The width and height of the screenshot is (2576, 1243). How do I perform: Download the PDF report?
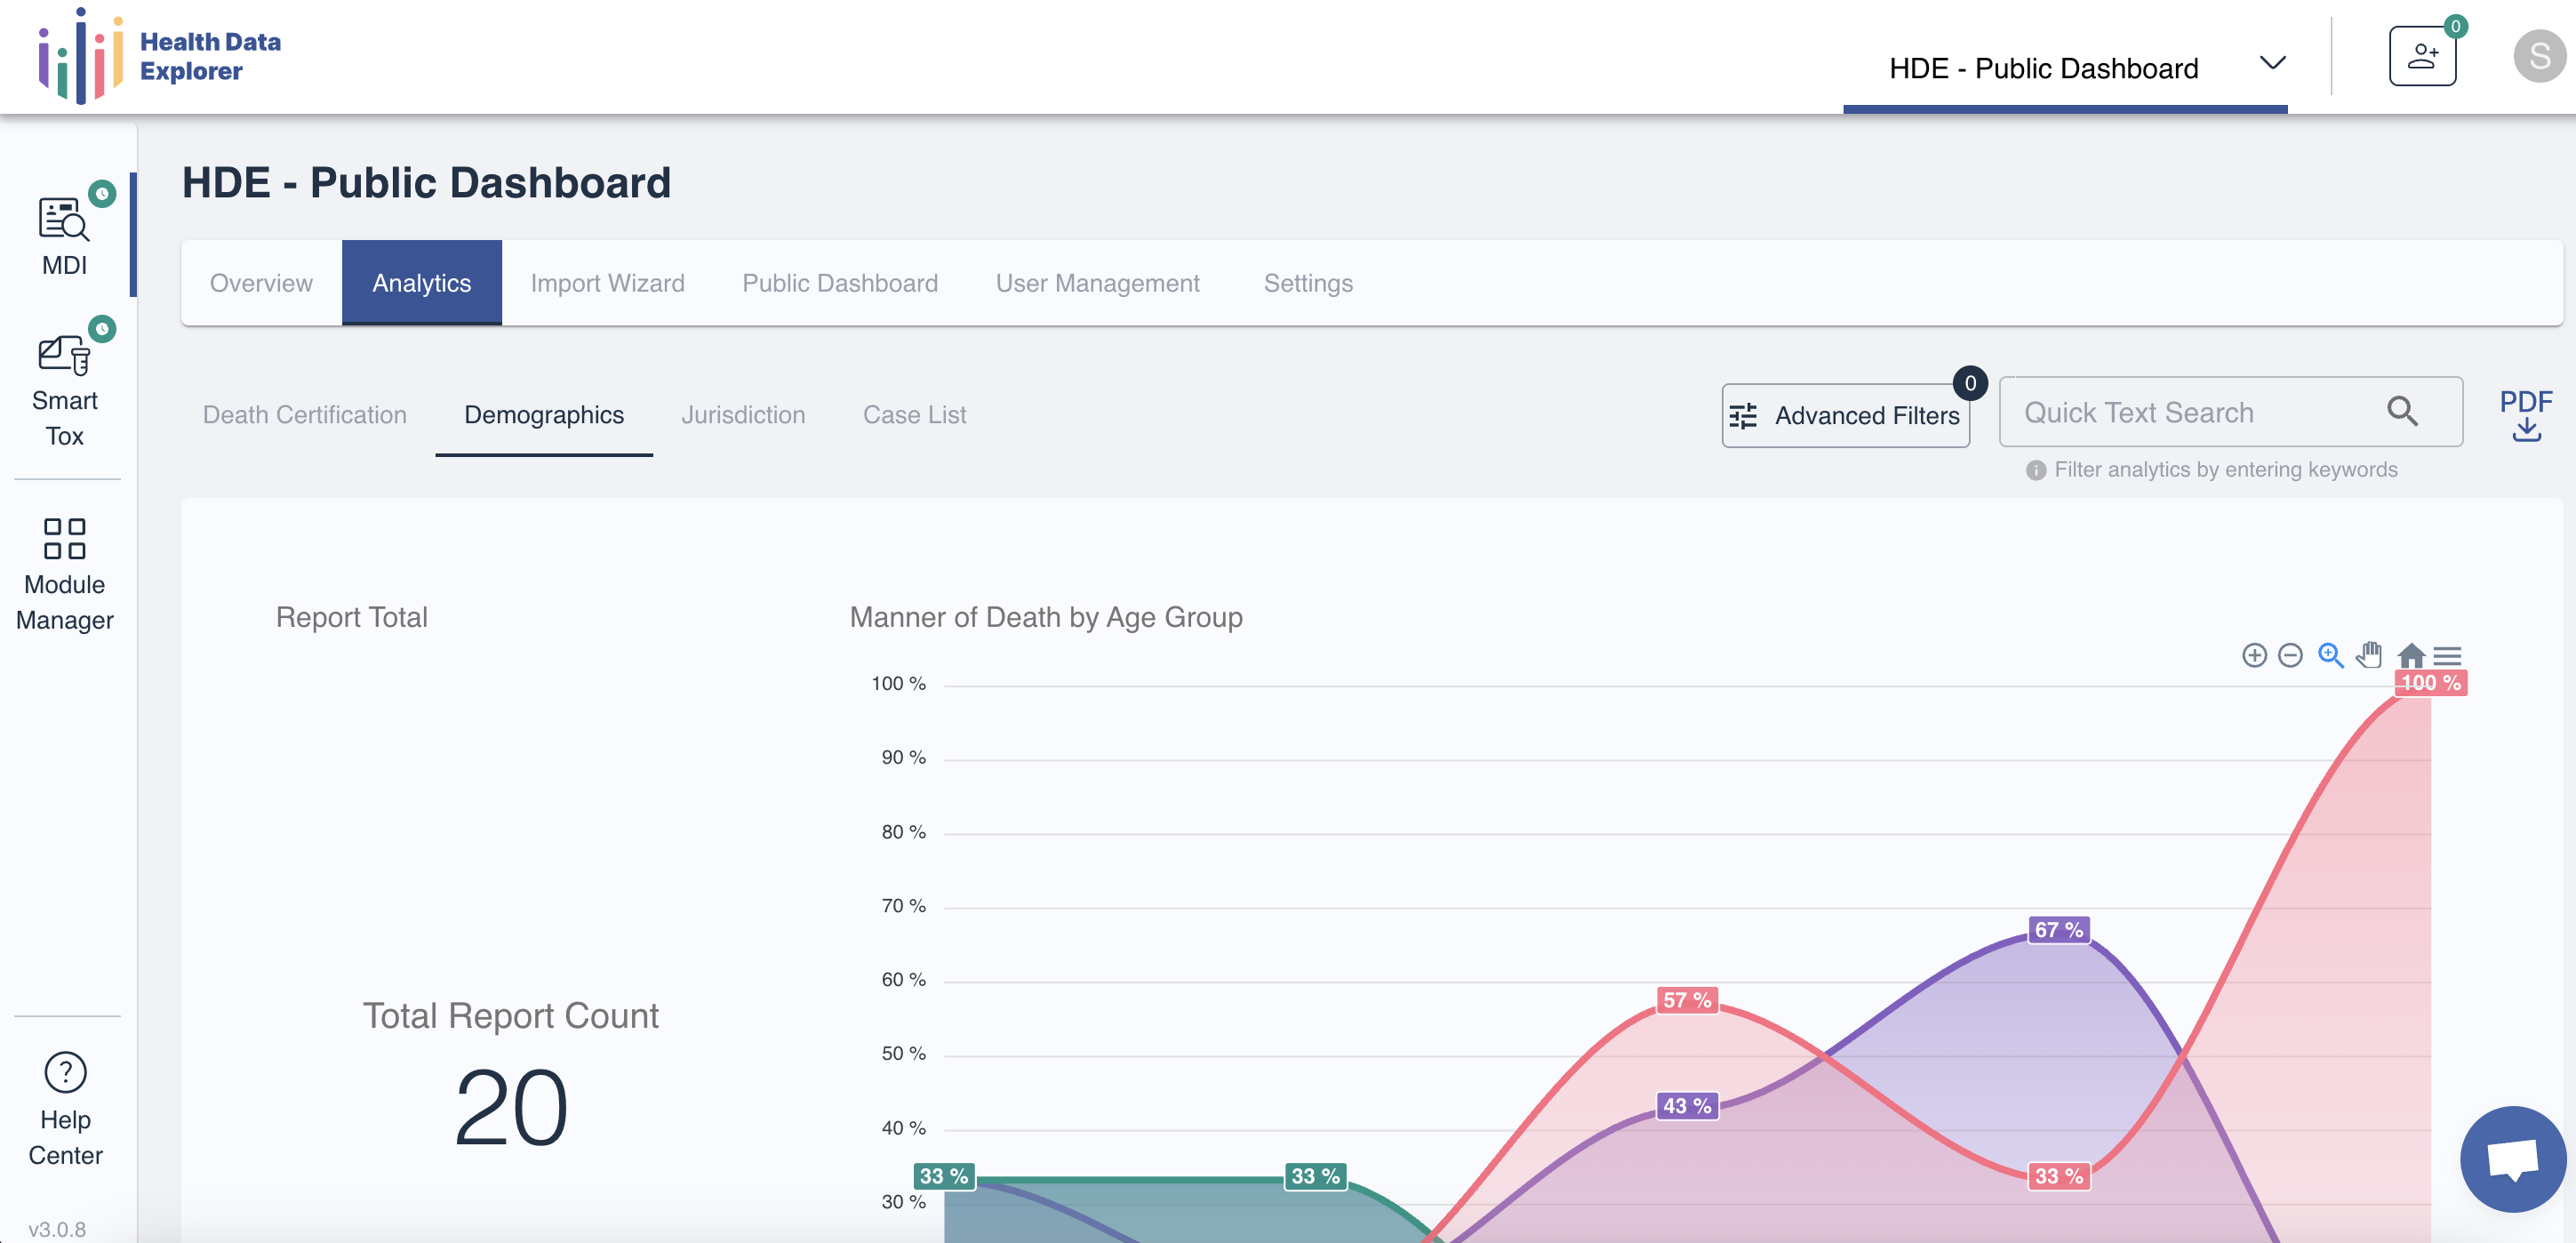tap(2526, 414)
